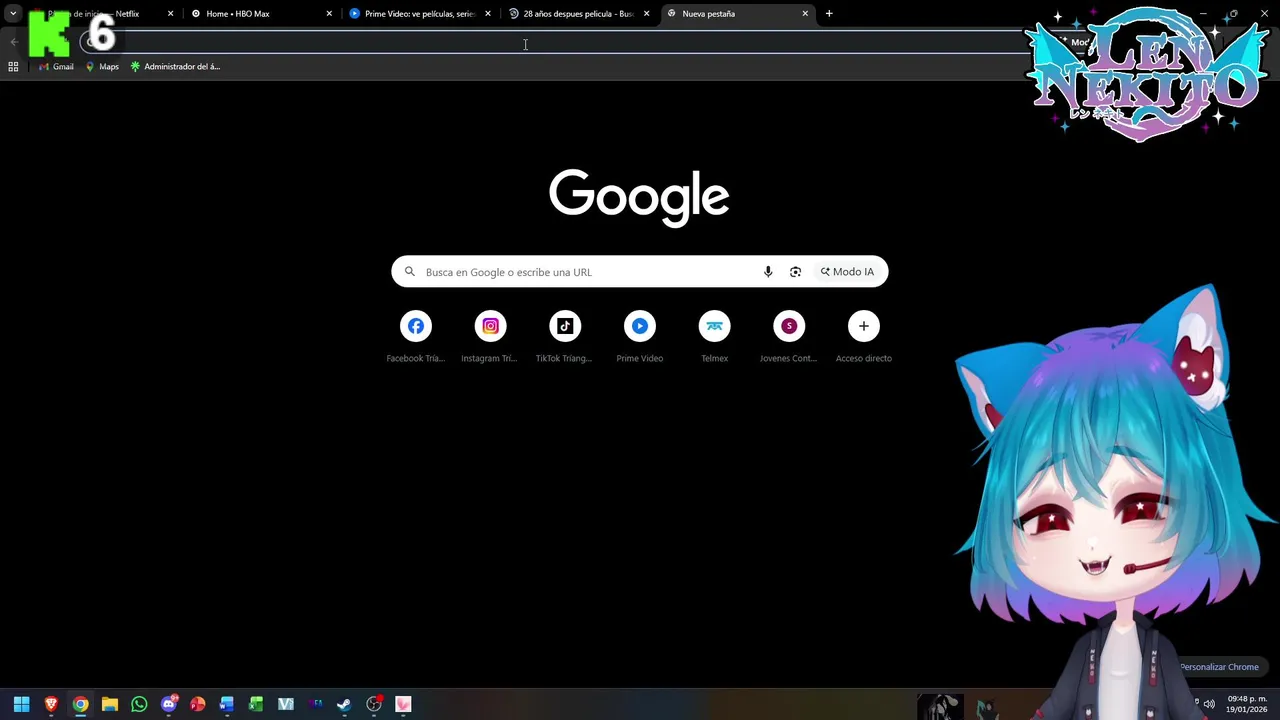Open the Chrome apps grid icon
This screenshot has width=1280, height=720.
(x=13, y=66)
